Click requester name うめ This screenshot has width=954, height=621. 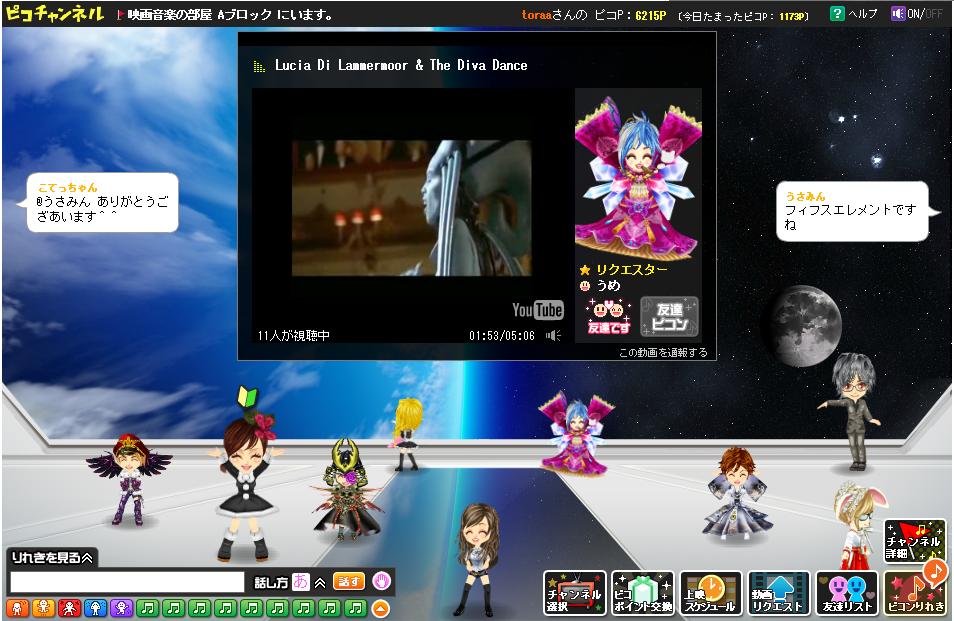point(607,285)
